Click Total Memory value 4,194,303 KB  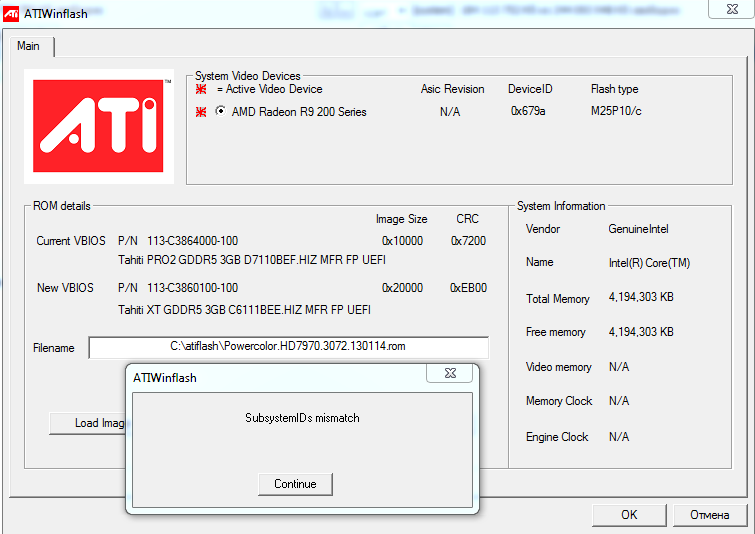(641, 297)
